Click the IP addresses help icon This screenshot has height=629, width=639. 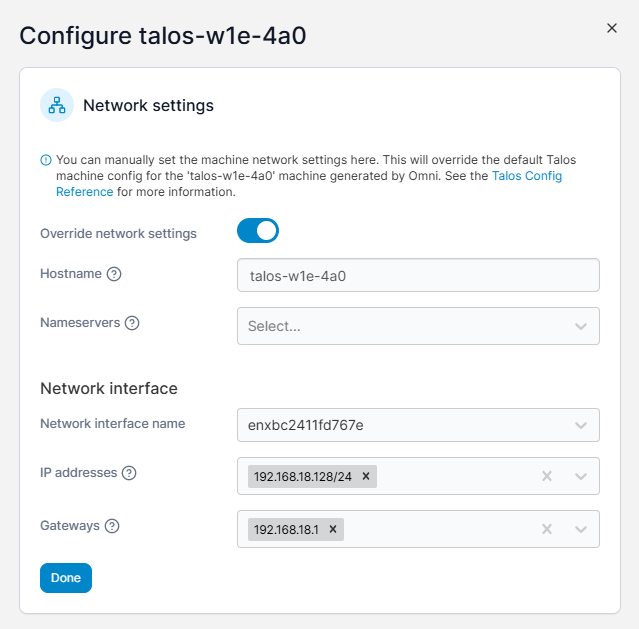click(129, 473)
